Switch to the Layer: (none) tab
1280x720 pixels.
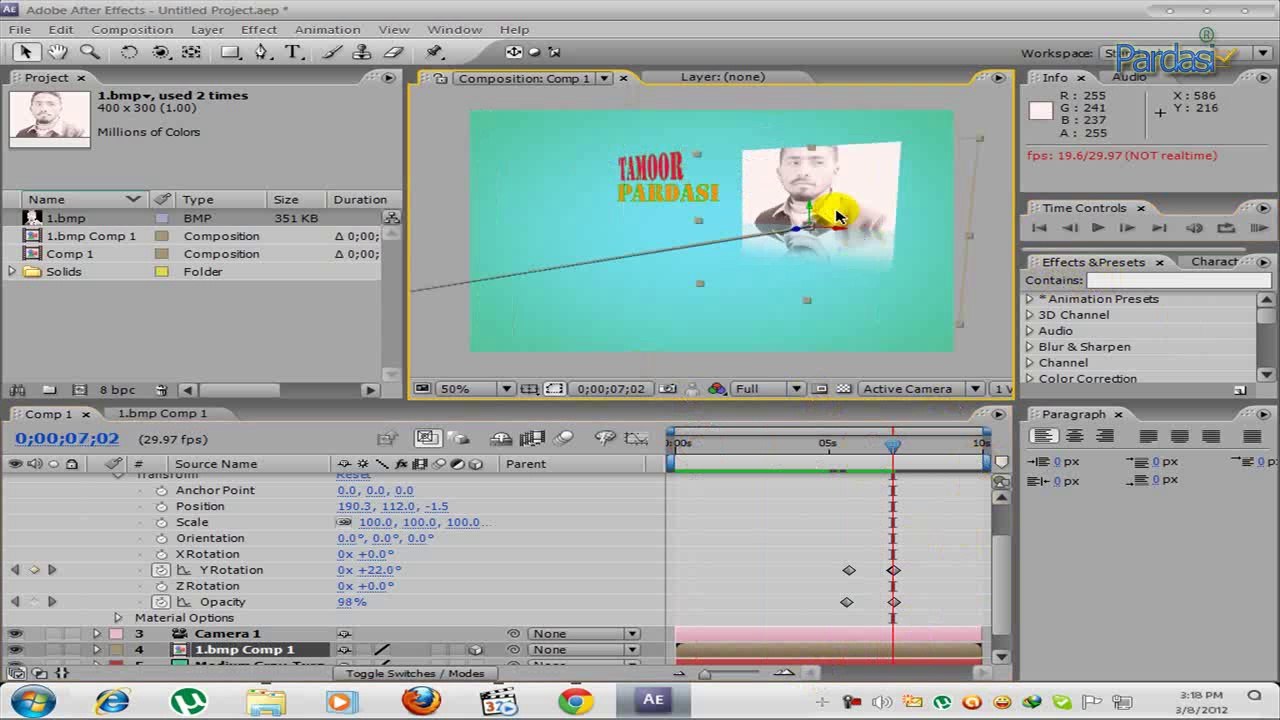click(722, 77)
